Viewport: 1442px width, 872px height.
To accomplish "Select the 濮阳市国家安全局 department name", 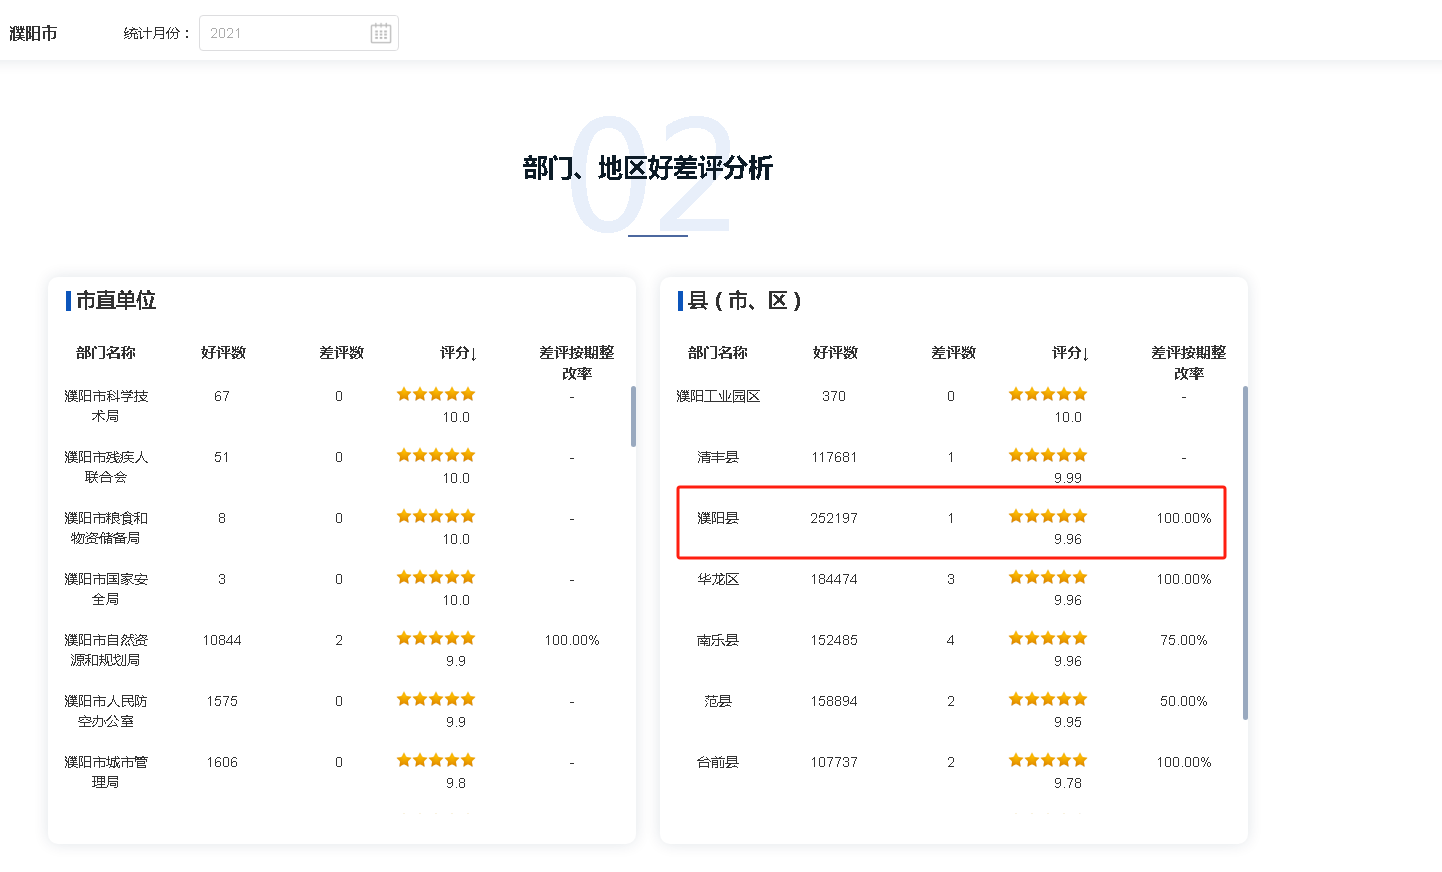I will [106, 589].
